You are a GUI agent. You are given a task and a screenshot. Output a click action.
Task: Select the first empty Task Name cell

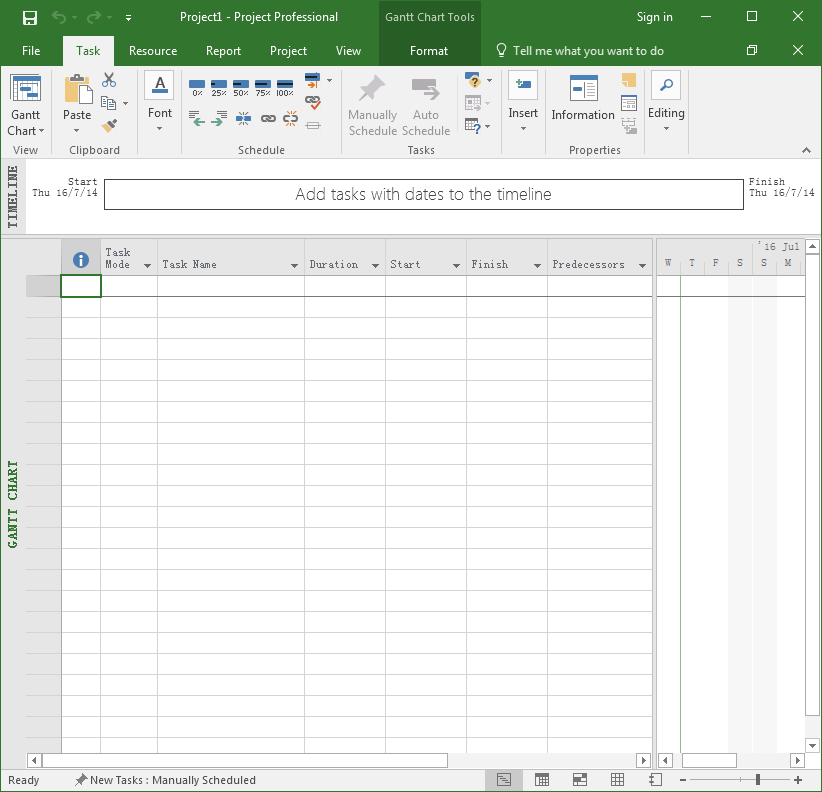pyautogui.click(x=231, y=286)
